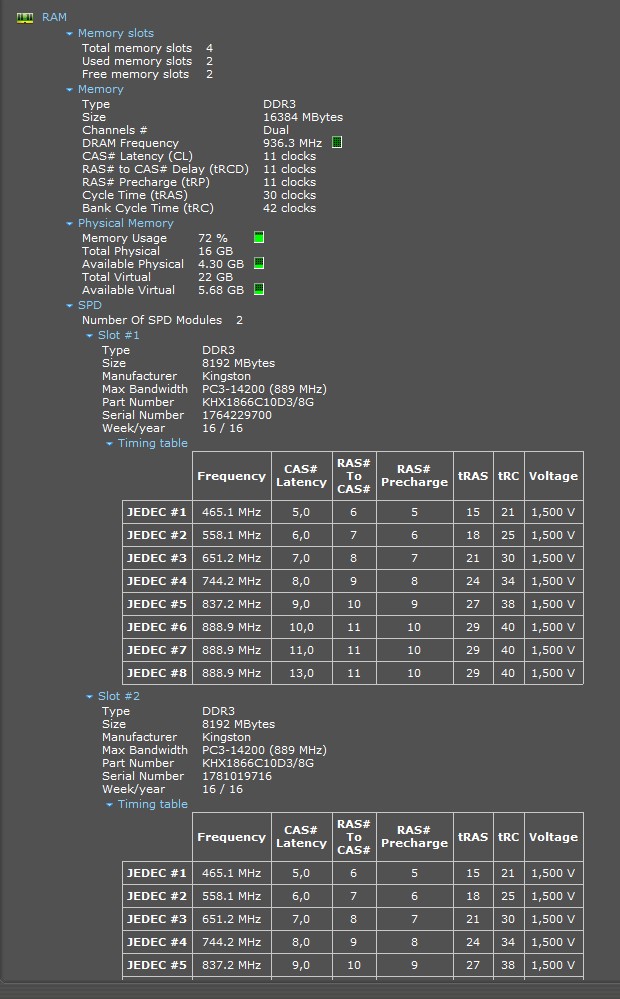Select JEDEC #2 row label in Slot #2

[x=157, y=896]
